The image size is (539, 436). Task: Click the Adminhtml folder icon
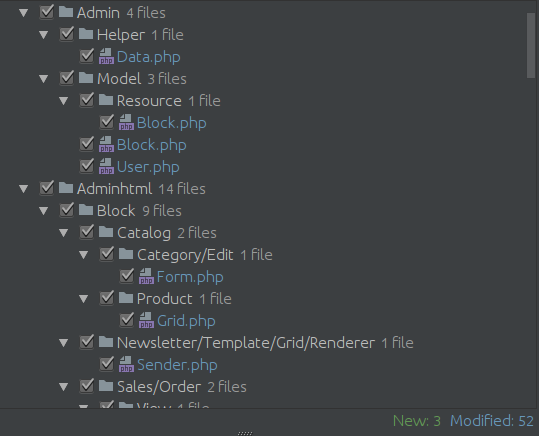click(x=66, y=188)
